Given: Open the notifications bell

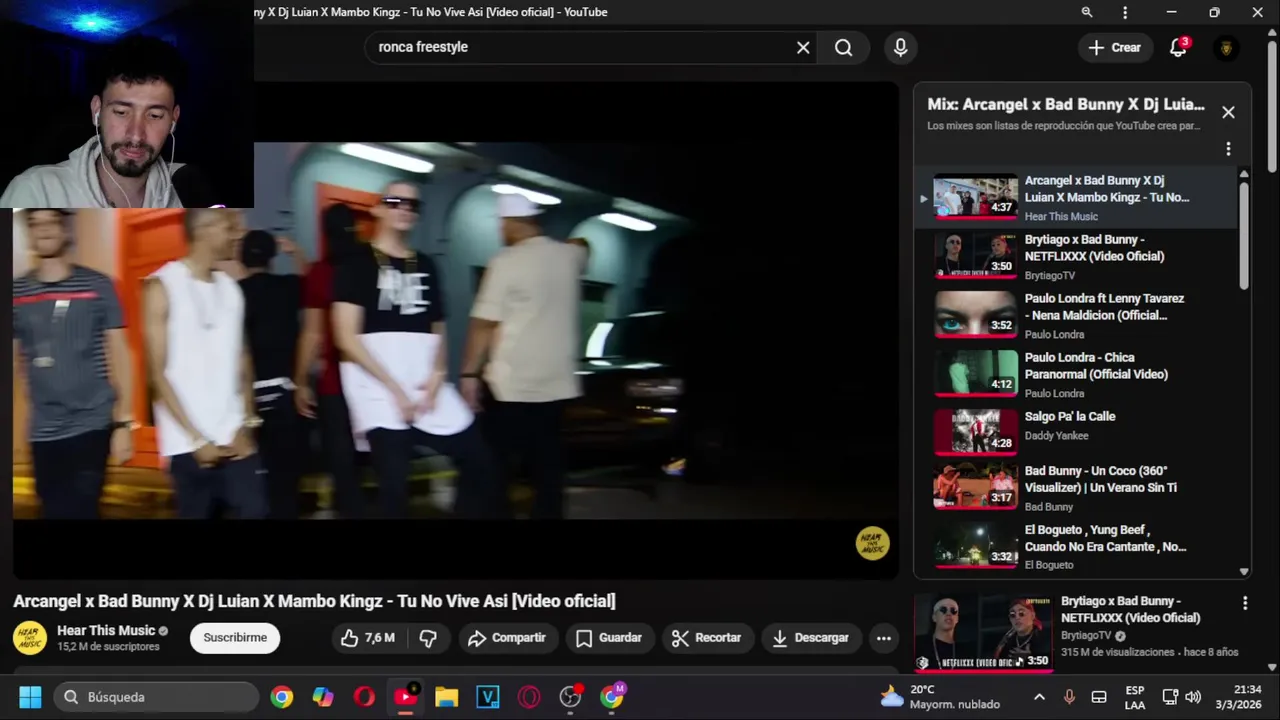Looking at the screenshot, I should 1178,47.
